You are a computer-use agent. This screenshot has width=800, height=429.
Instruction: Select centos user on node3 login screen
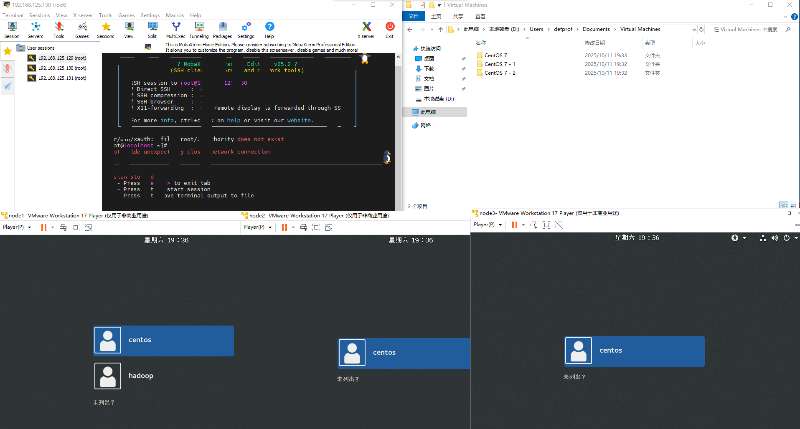tap(635, 351)
